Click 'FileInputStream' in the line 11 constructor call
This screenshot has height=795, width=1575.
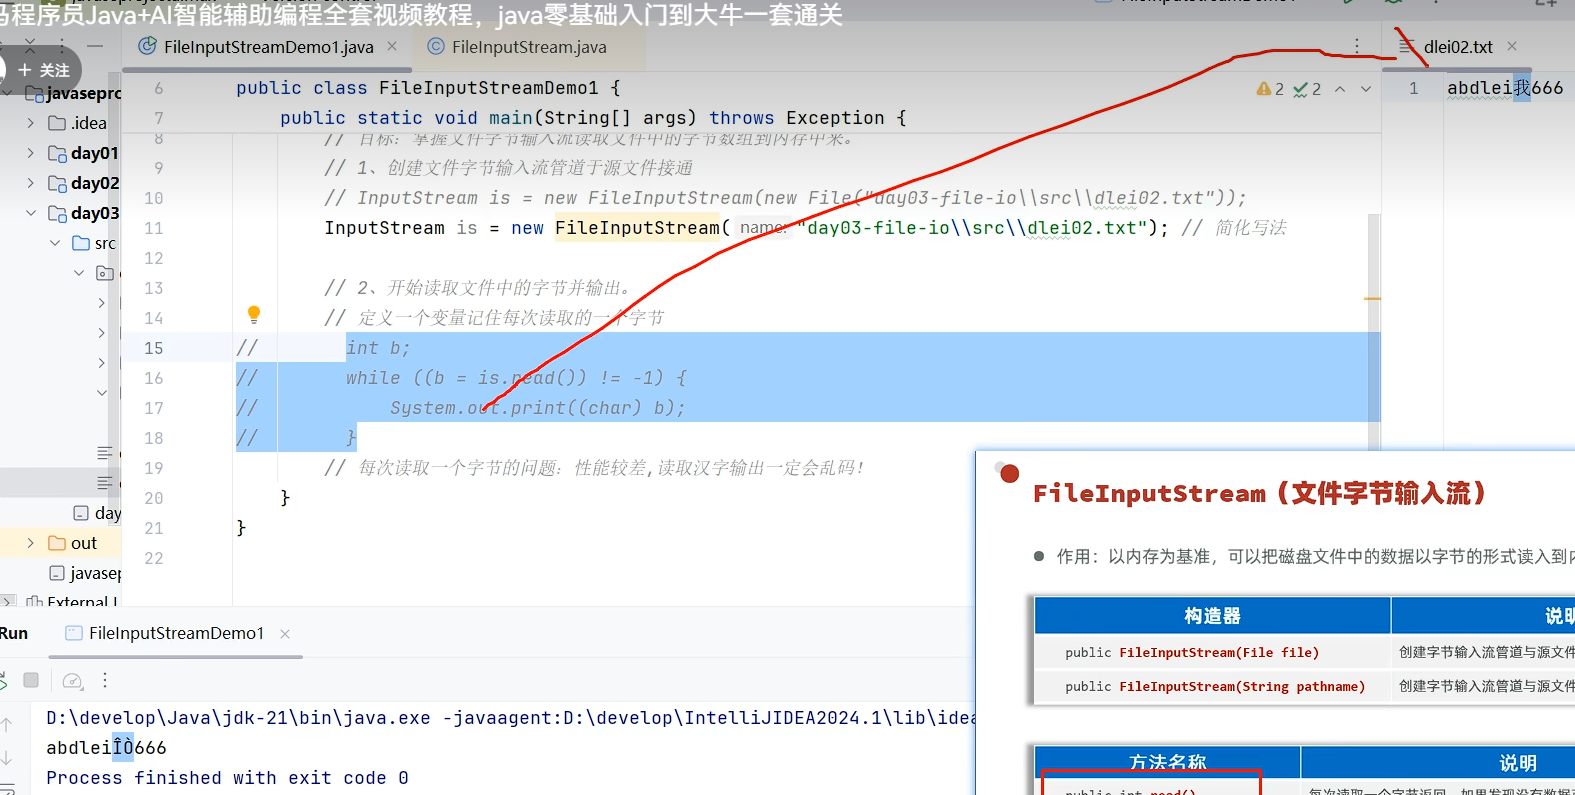(637, 228)
